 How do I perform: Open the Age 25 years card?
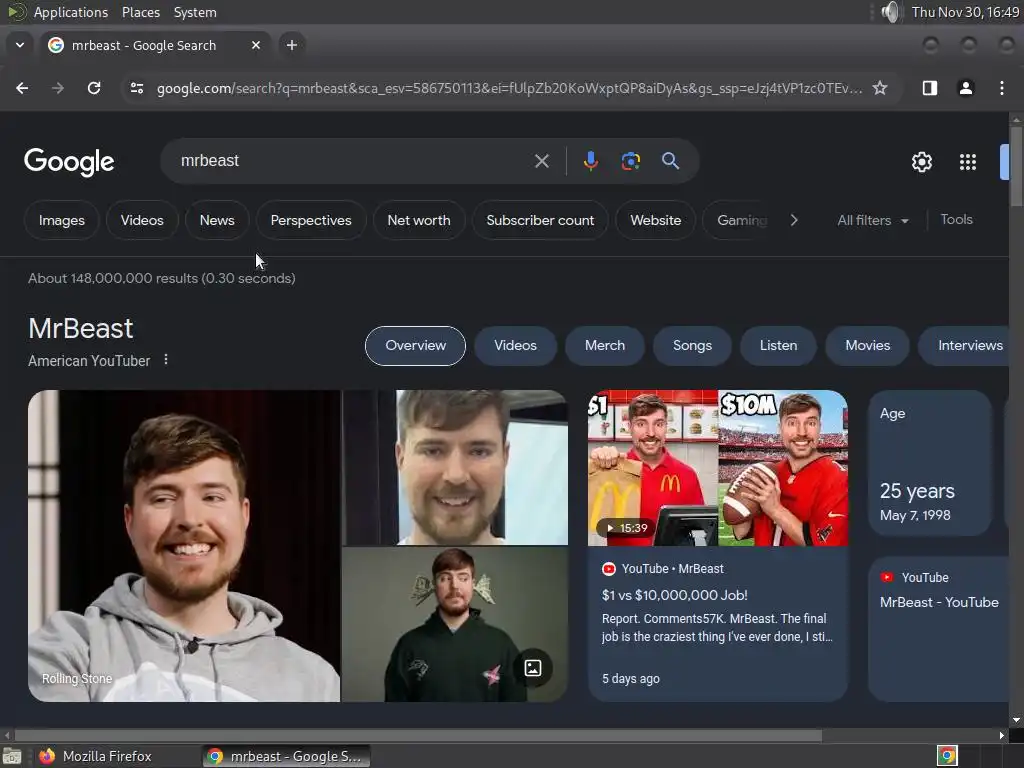pos(930,463)
